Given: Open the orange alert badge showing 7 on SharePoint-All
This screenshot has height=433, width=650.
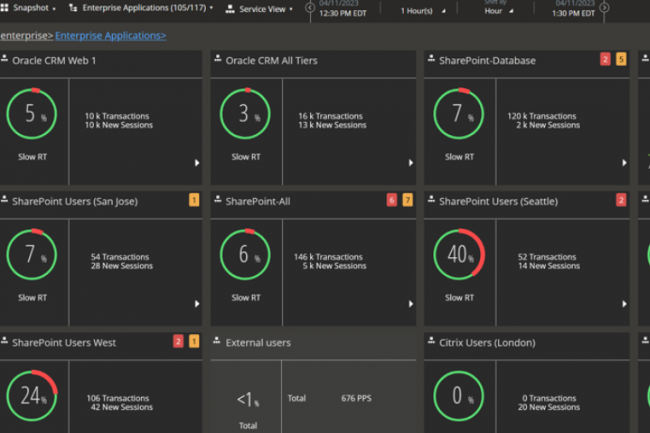Looking at the screenshot, I should click(408, 200).
